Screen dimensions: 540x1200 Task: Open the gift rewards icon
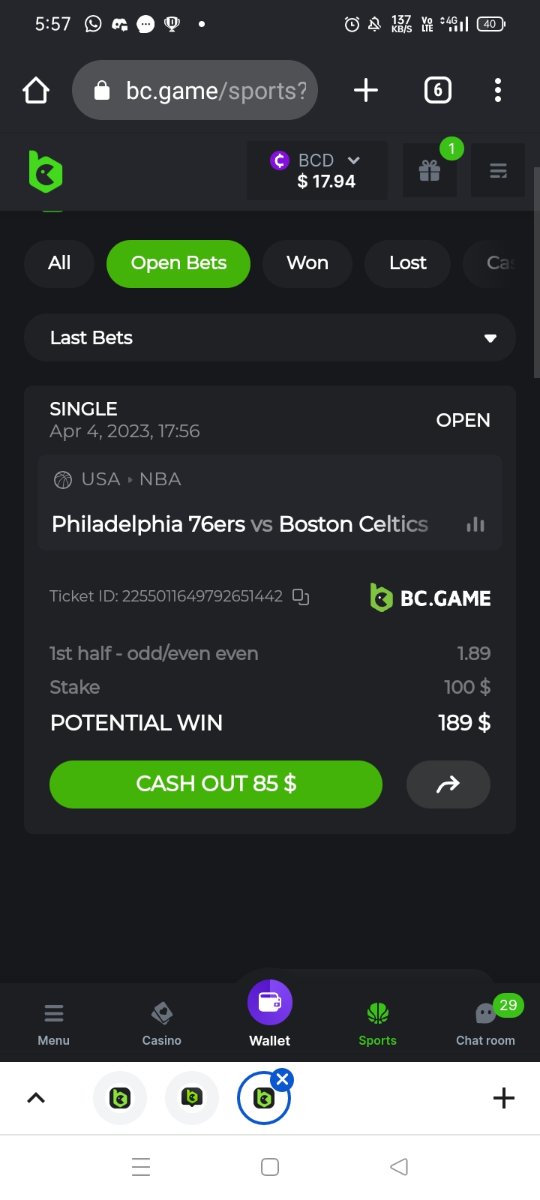pyautogui.click(x=430, y=171)
